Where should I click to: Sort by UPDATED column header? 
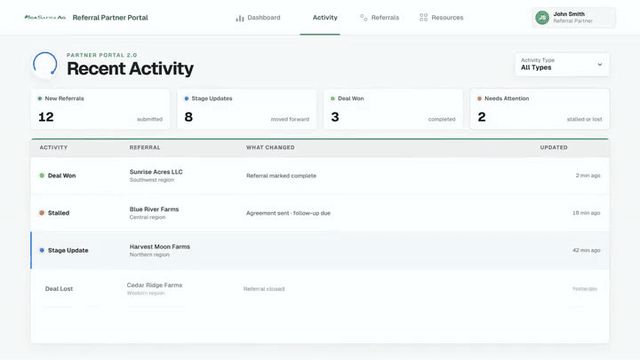pos(553,147)
